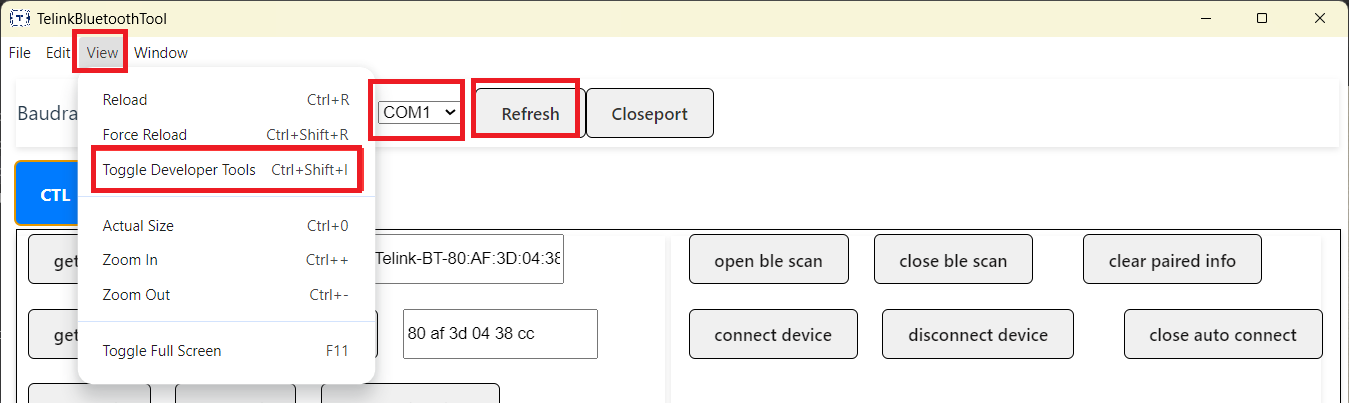Close the TelinkBluetoothTool window
This screenshot has height=403, width=1349.
[x=1320, y=18]
